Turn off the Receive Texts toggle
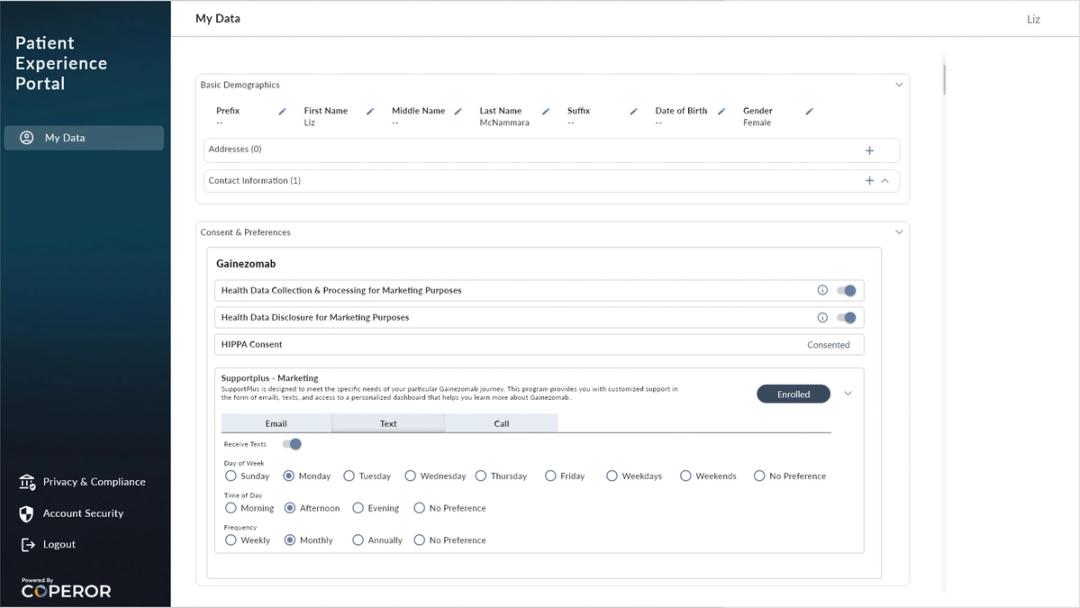This screenshot has height=608, width=1080. pyautogui.click(x=293, y=443)
